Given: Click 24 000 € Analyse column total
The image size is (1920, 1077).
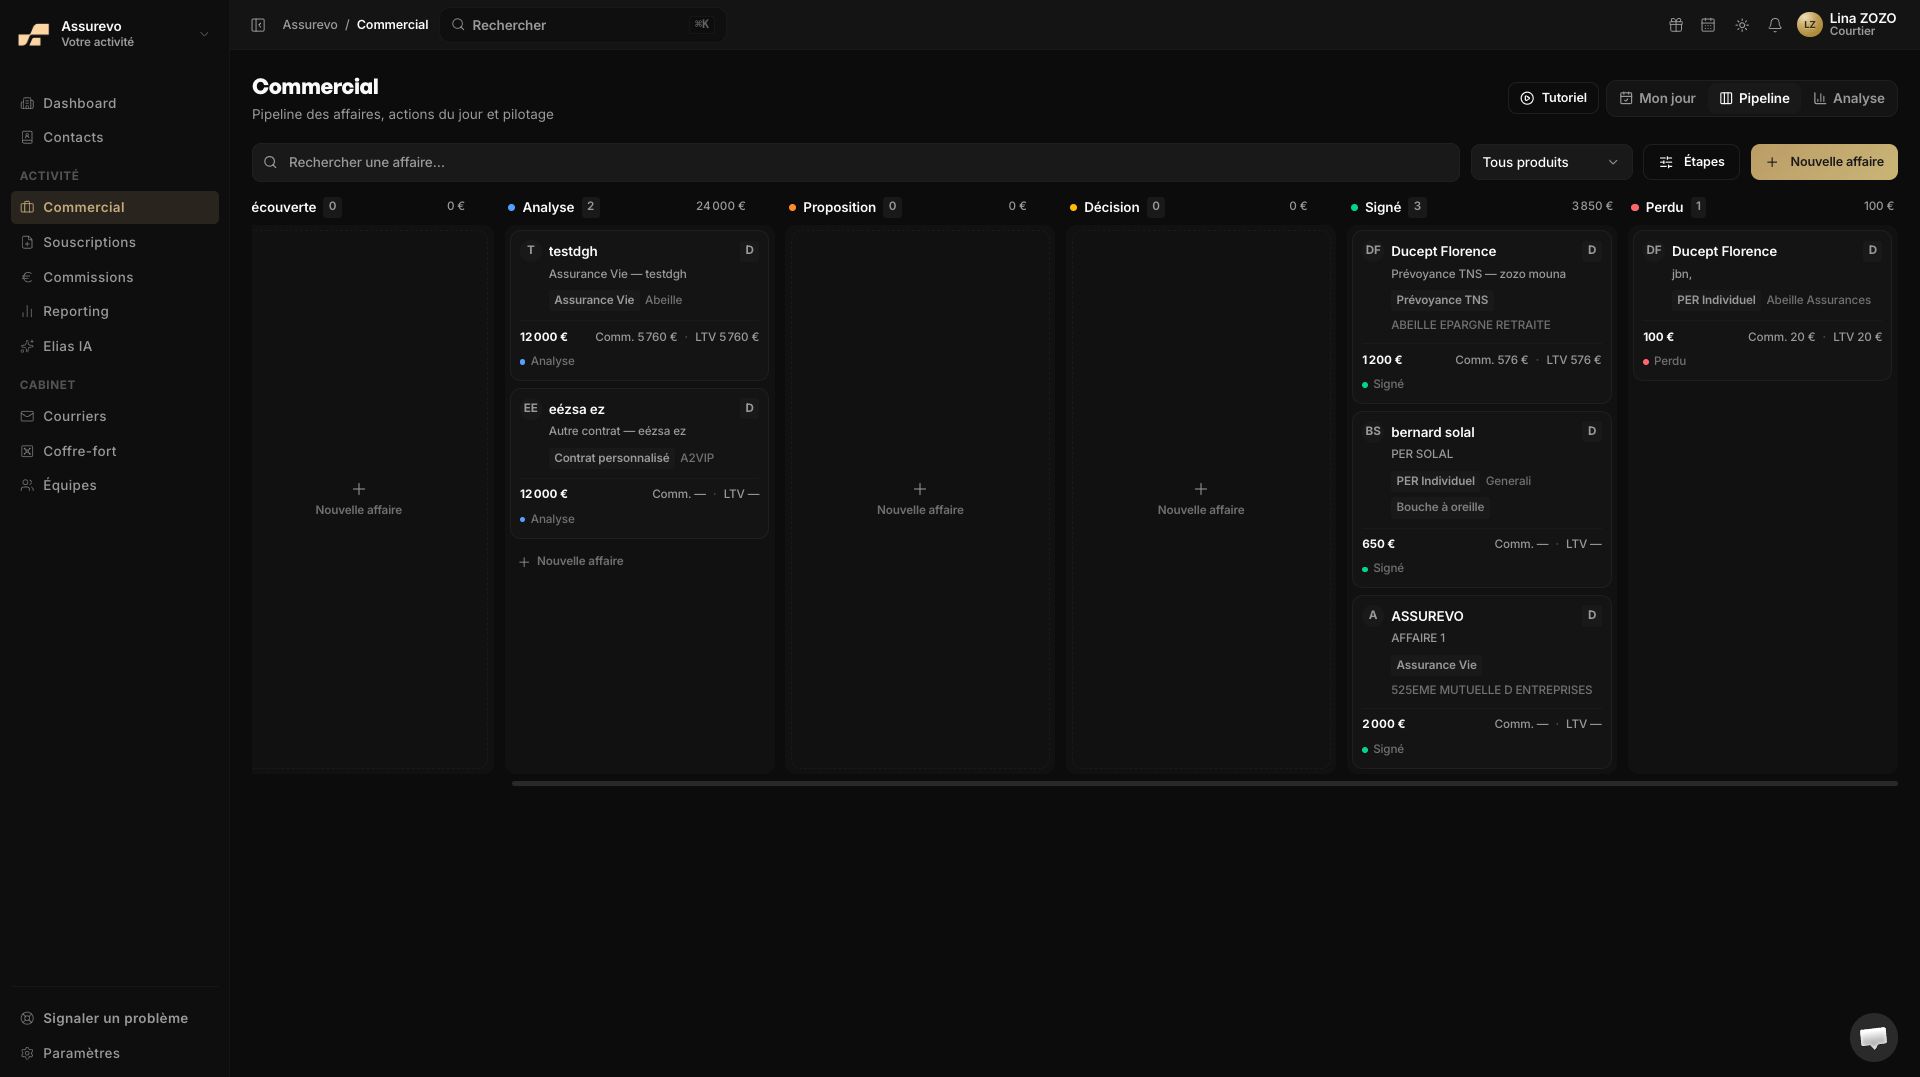Looking at the screenshot, I should 721,206.
